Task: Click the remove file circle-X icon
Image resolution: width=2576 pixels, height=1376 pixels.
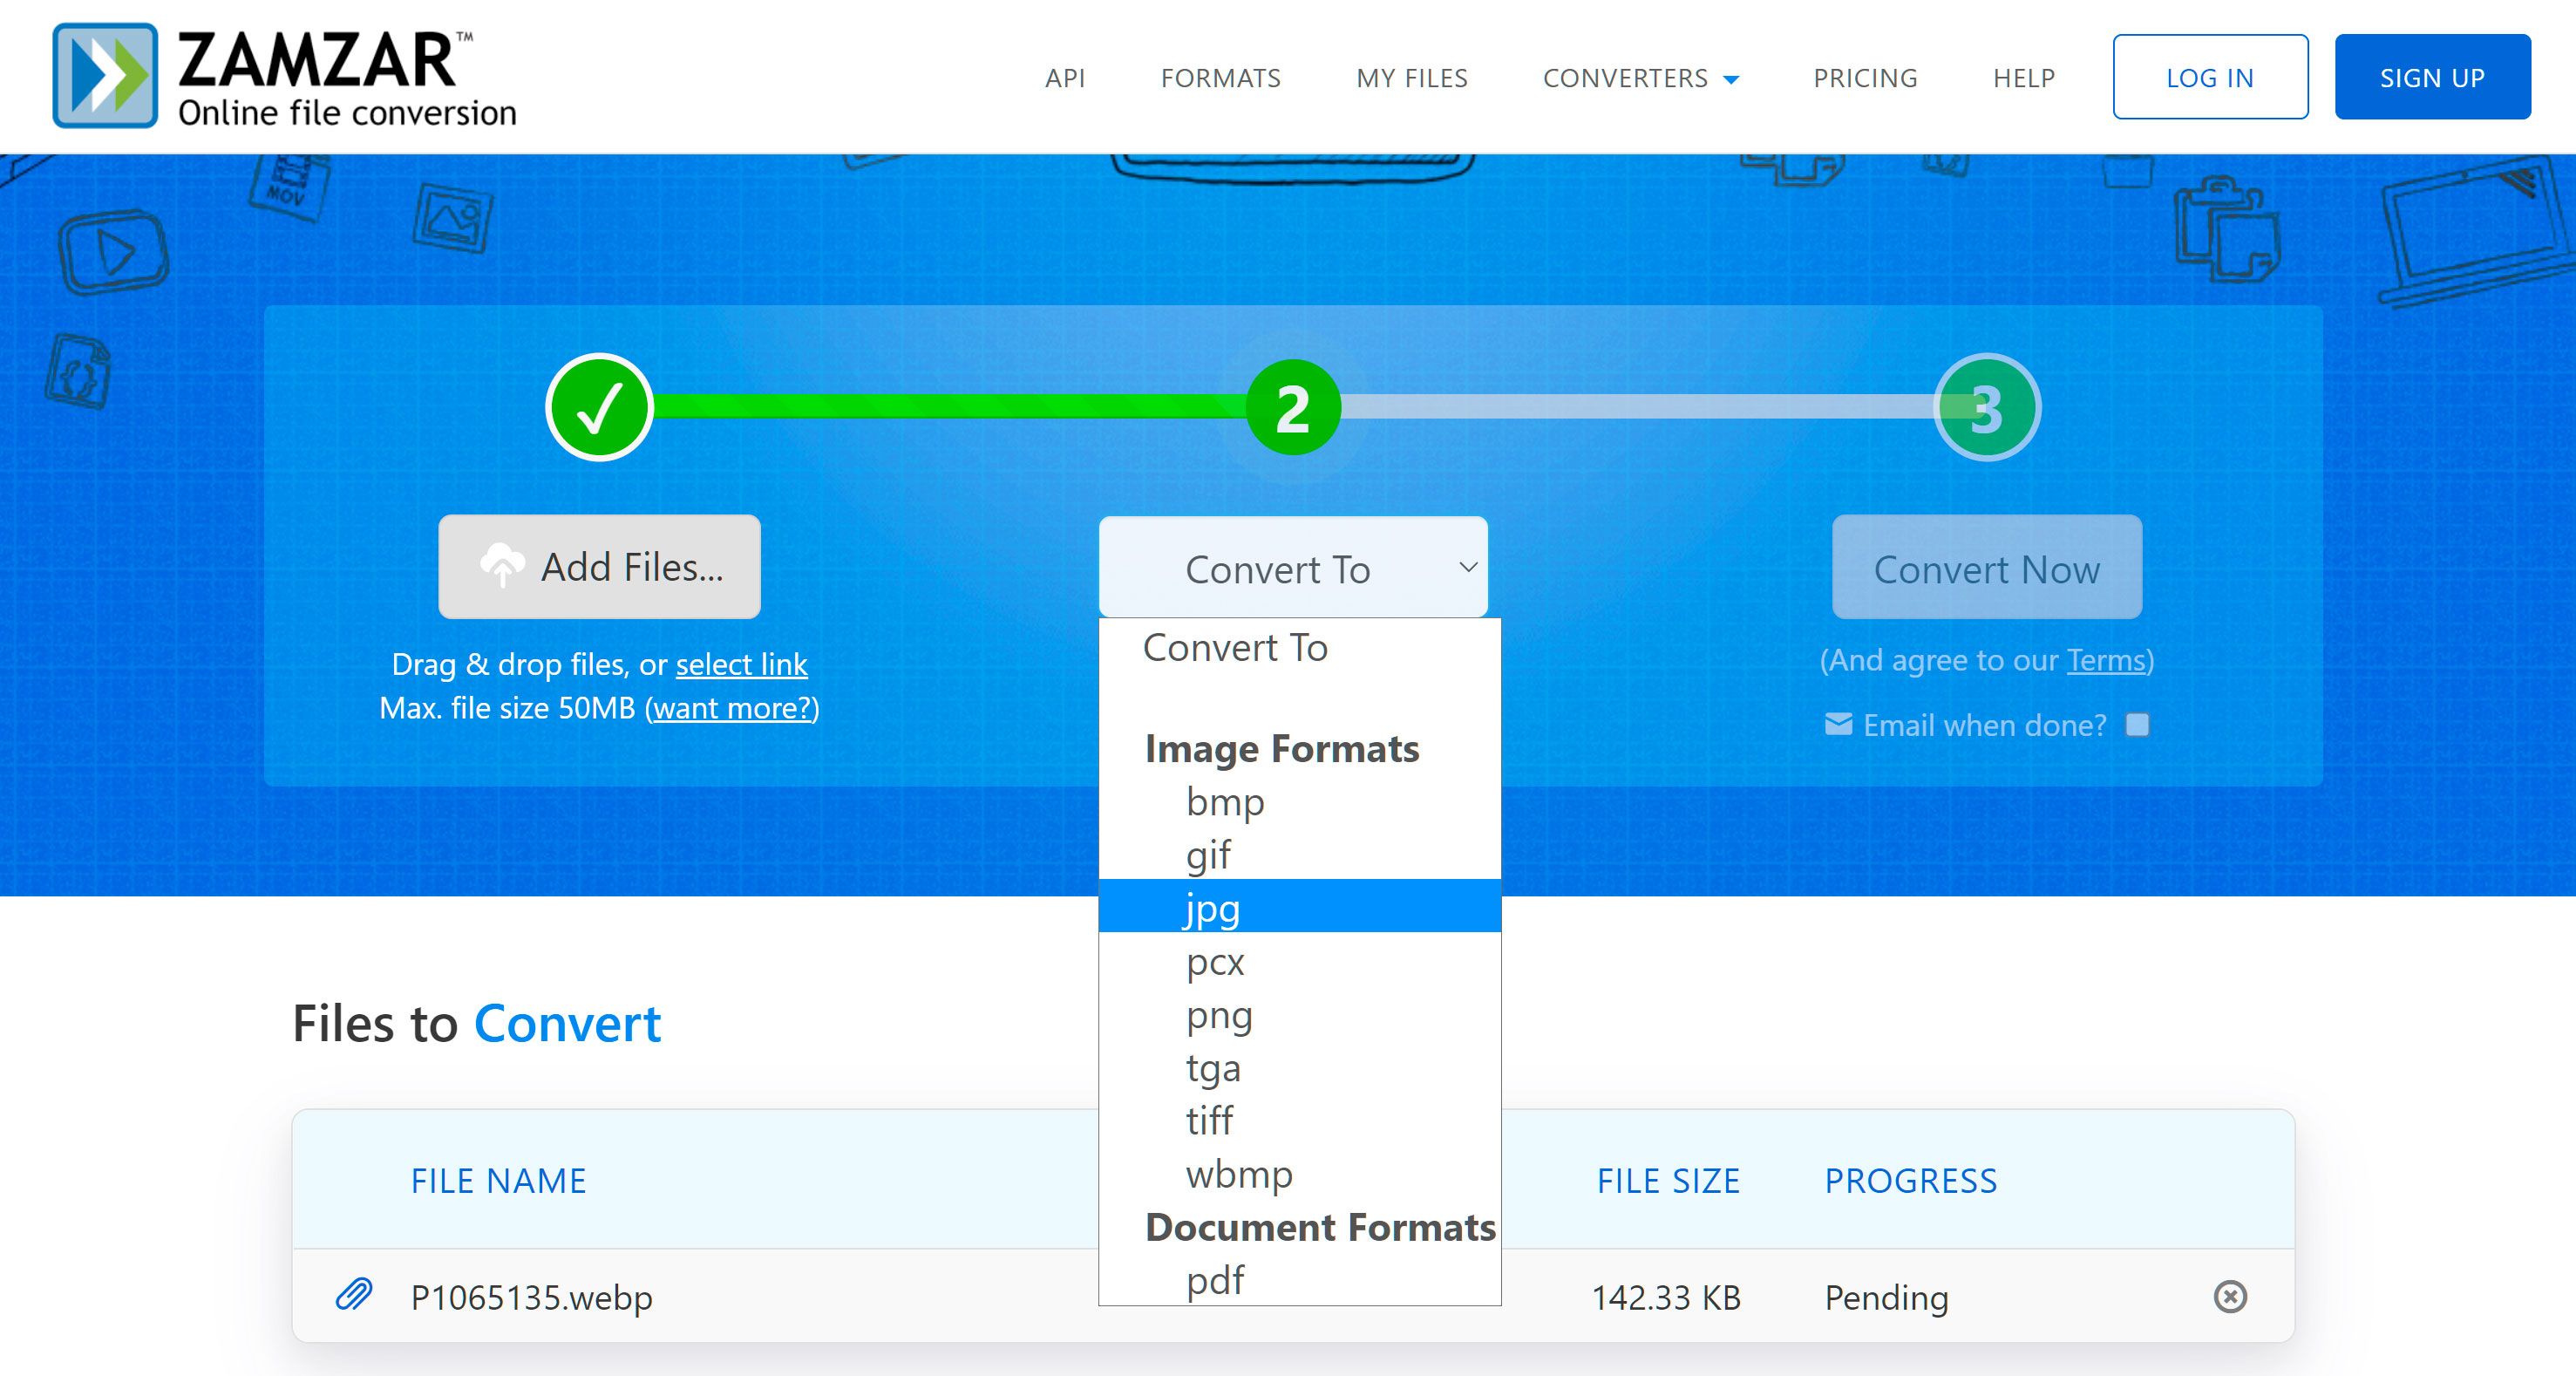Action: [2232, 1296]
